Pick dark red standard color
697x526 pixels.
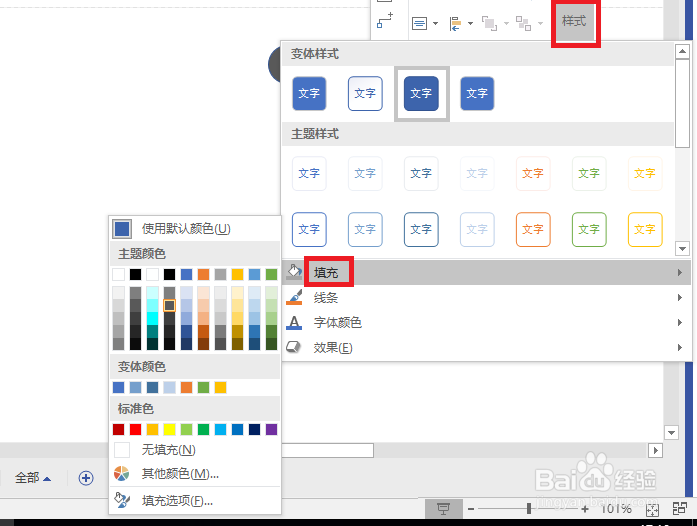(119, 429)
